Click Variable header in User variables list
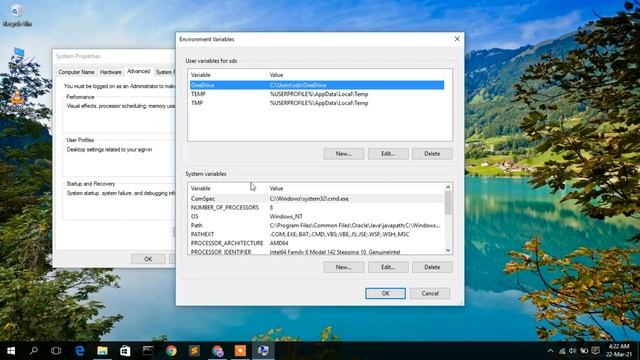The image size is (640, 360). [x=200, y=75]
